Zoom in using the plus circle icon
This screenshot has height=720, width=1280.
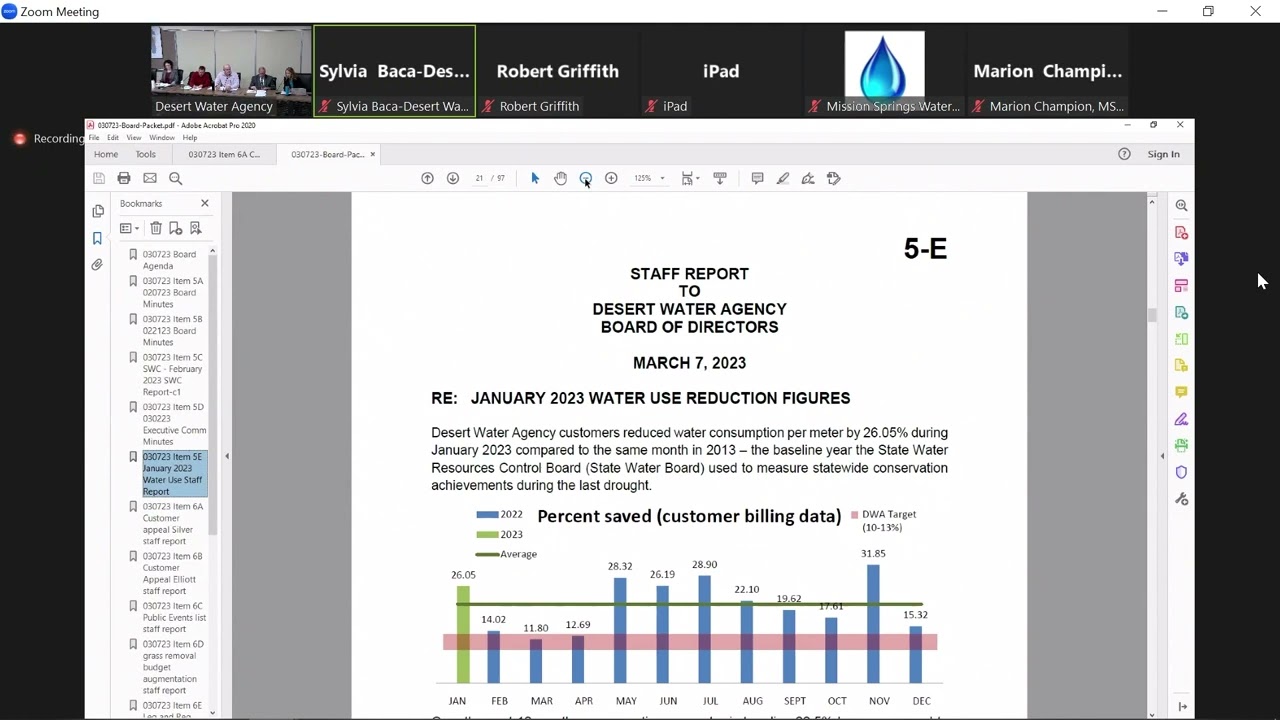[x=611, y=178]
